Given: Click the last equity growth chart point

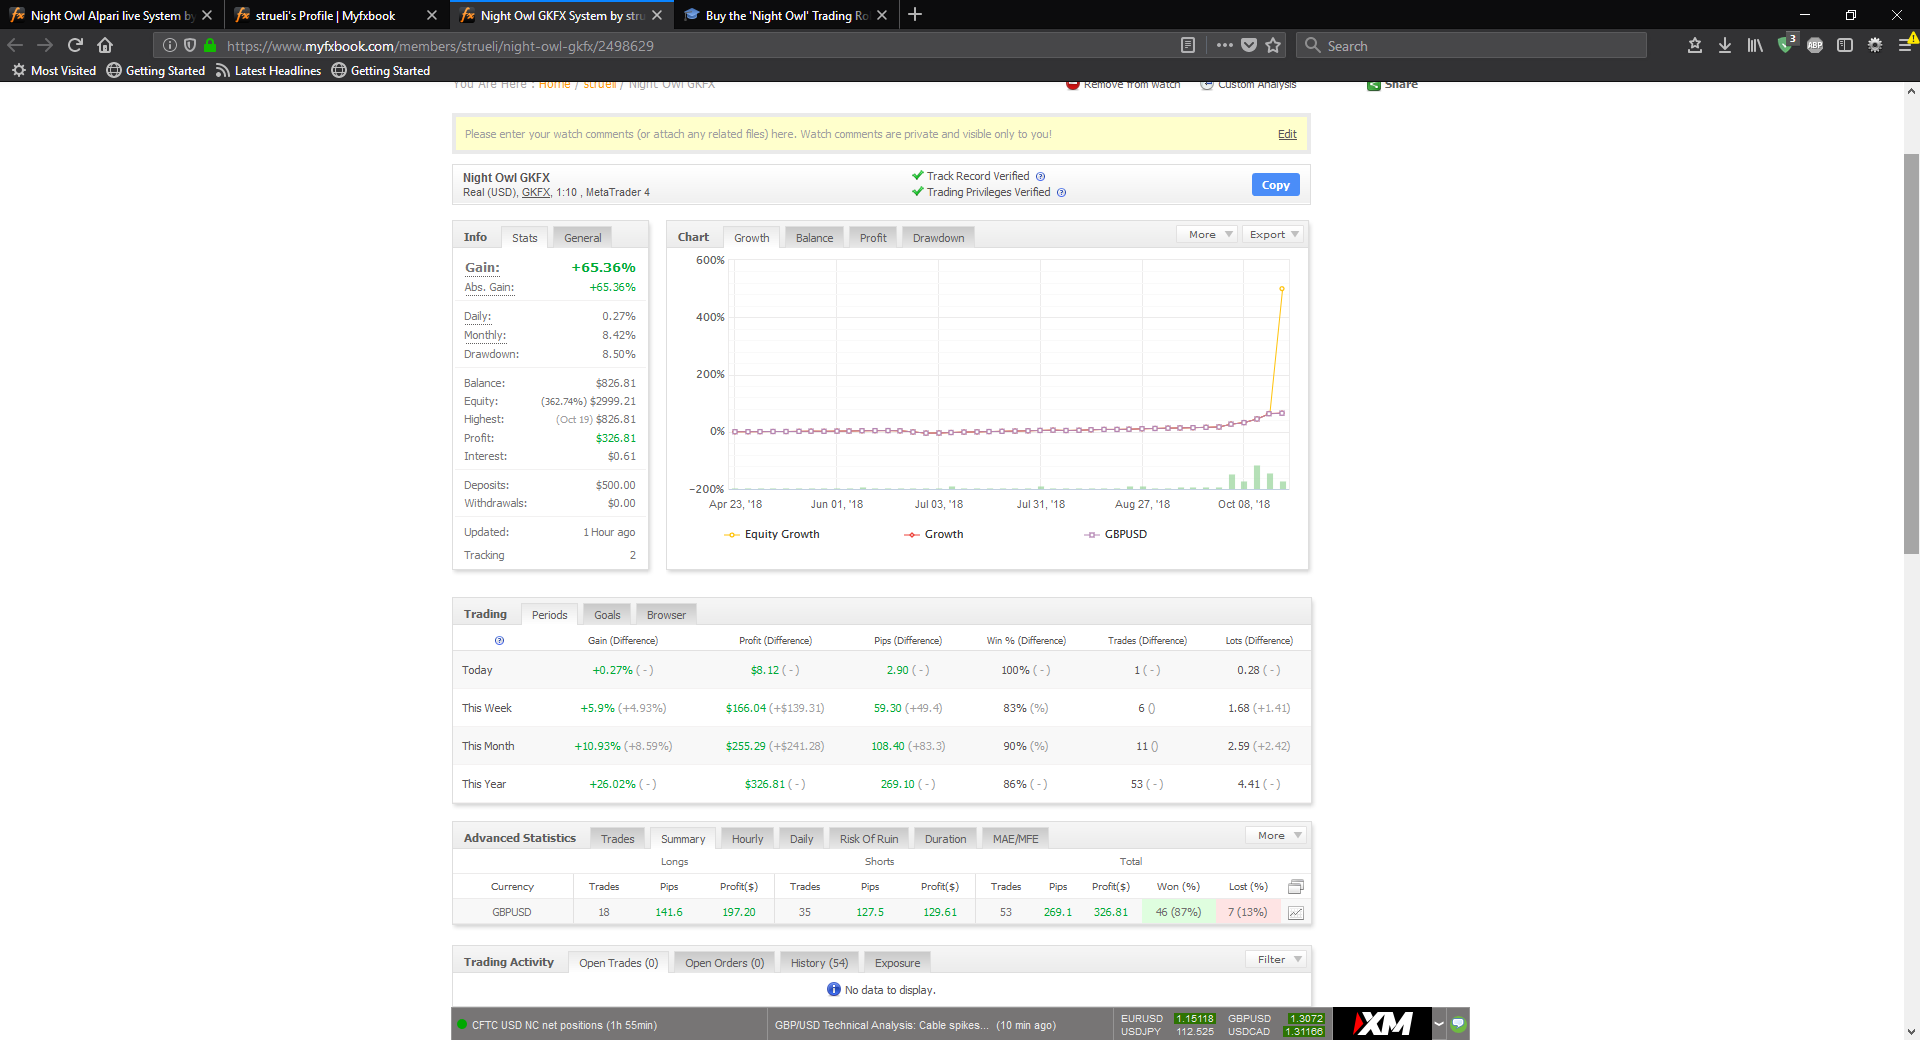Looking at the screenshot, I should [x=1282, y=289].
